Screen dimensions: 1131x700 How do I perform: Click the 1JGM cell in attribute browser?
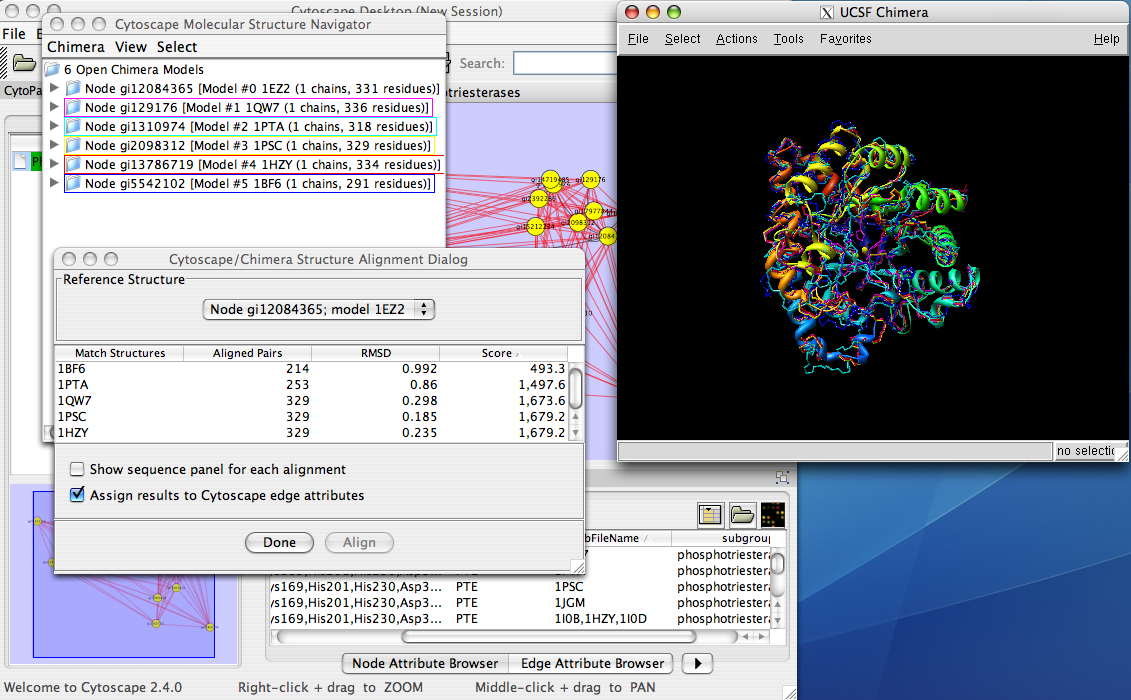point(570,603)
